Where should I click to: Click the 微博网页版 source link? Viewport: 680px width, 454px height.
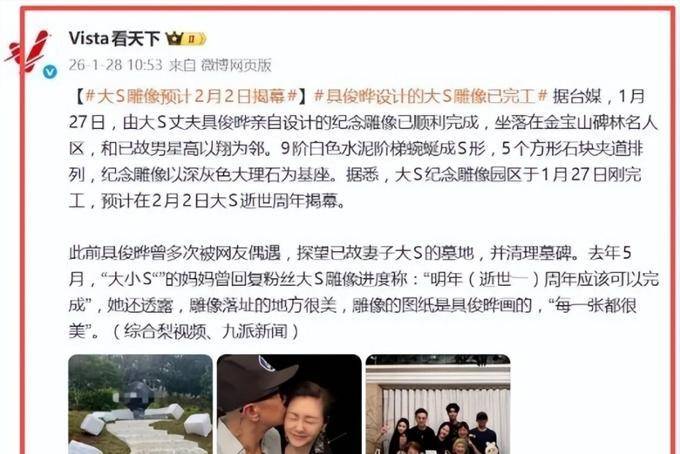pyautogui.click(x=236, y=65)
